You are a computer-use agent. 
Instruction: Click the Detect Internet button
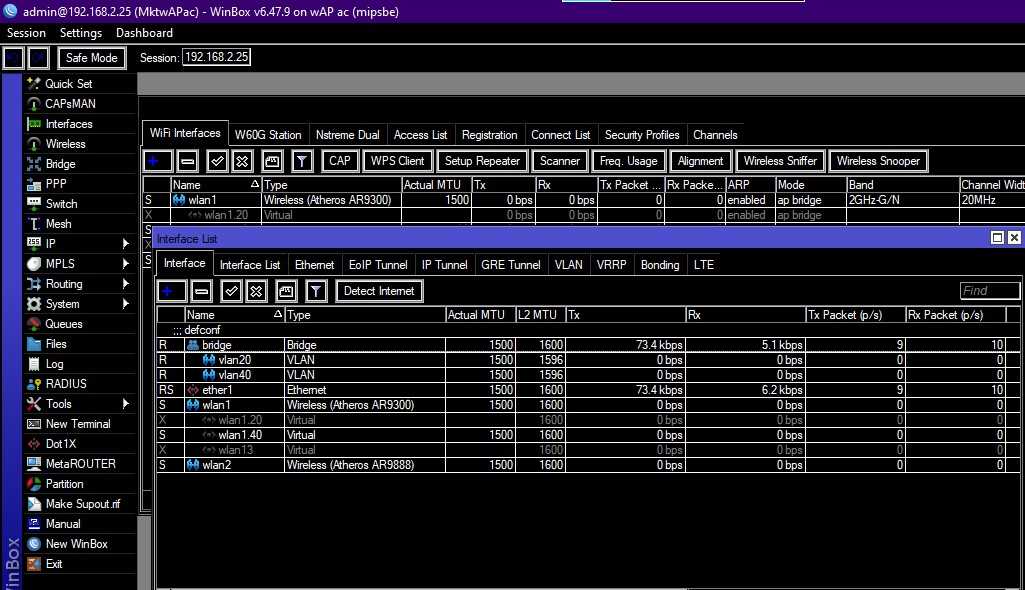[379, 291]
